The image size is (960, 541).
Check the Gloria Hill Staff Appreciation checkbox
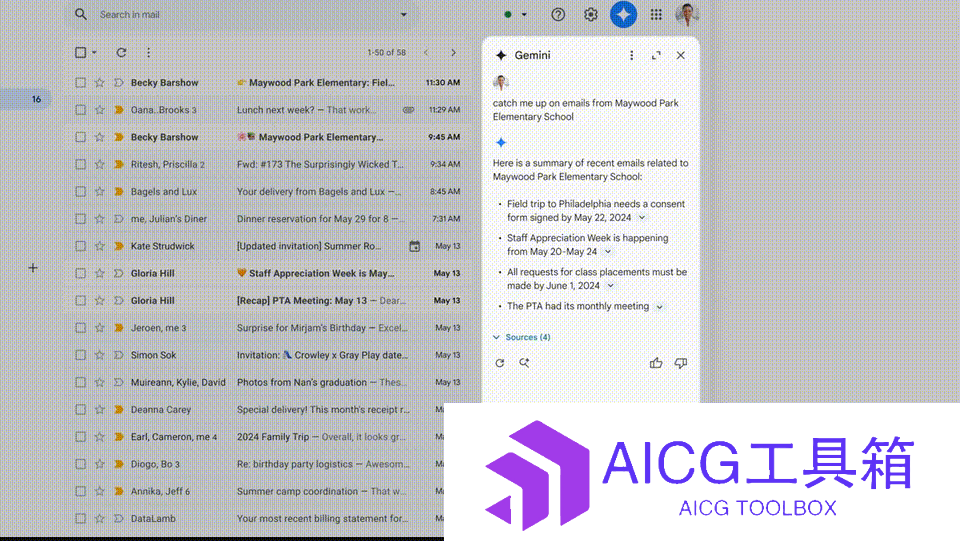80,273
